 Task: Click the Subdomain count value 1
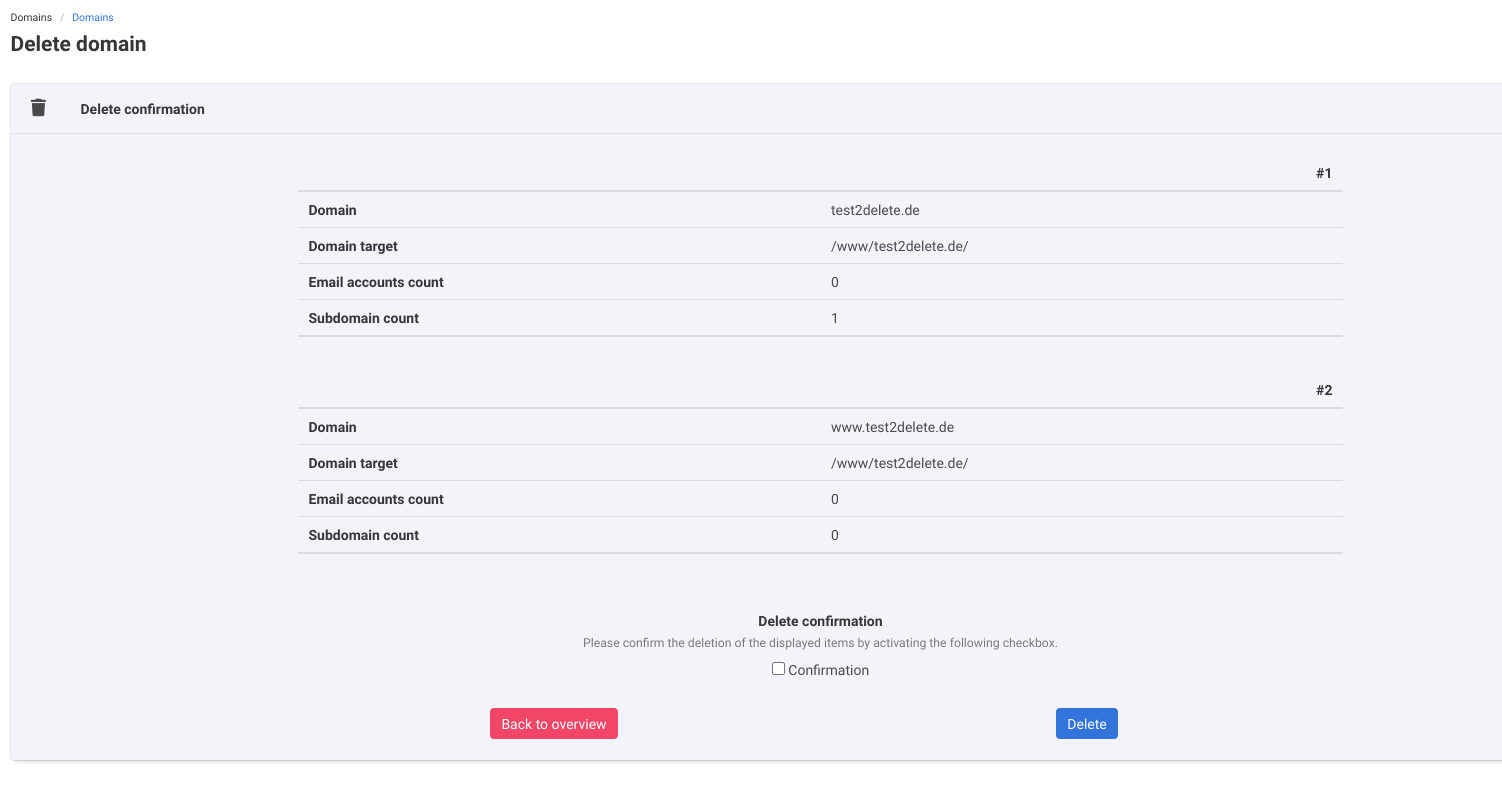(835, 318)
